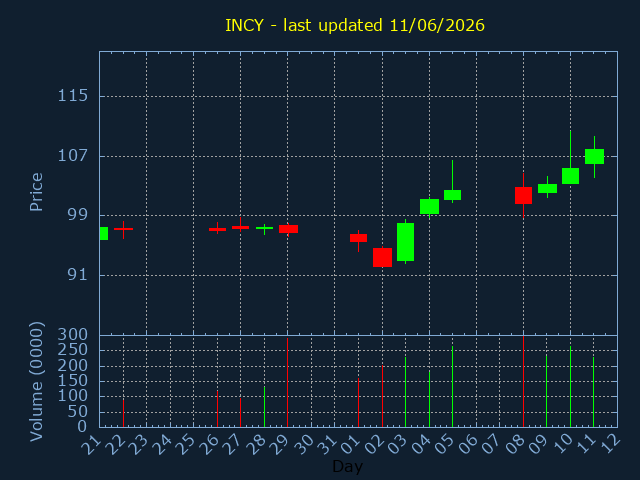
Task: Select the tall green candlestick for day 03
Action: tap(405, 242)
